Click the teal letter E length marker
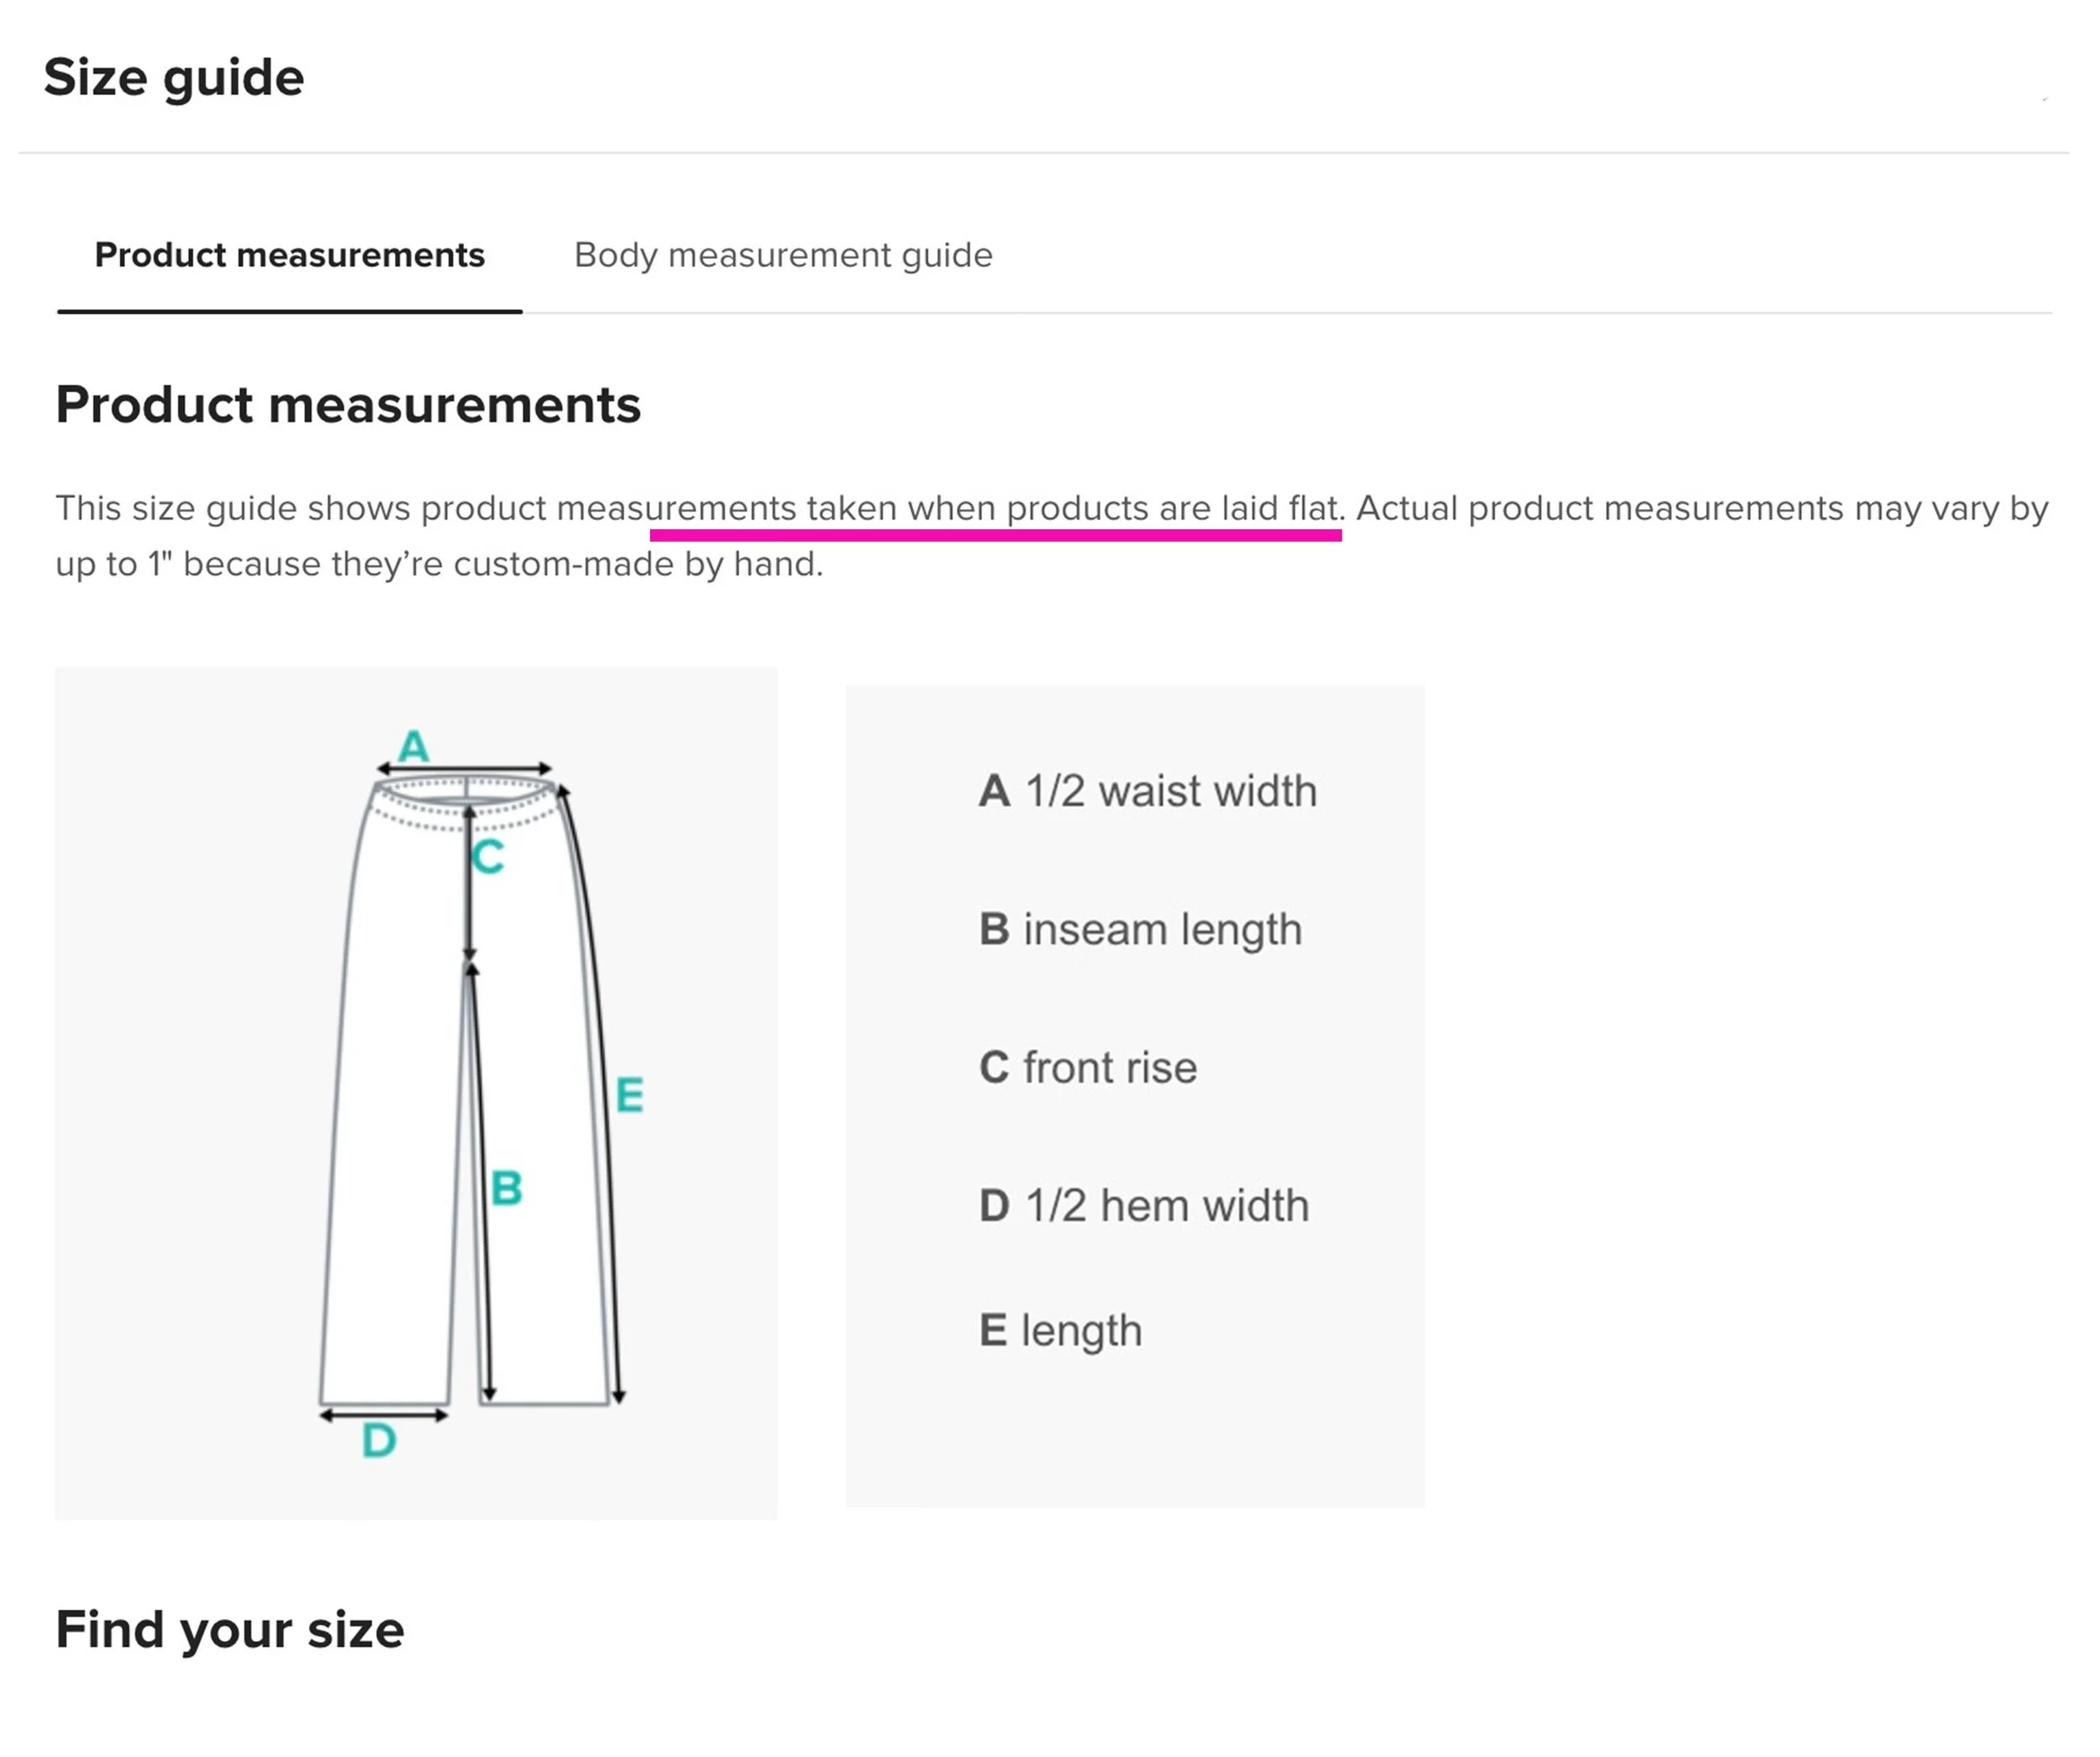This screenshot has width=2100, height=1757. (629, 1095)
